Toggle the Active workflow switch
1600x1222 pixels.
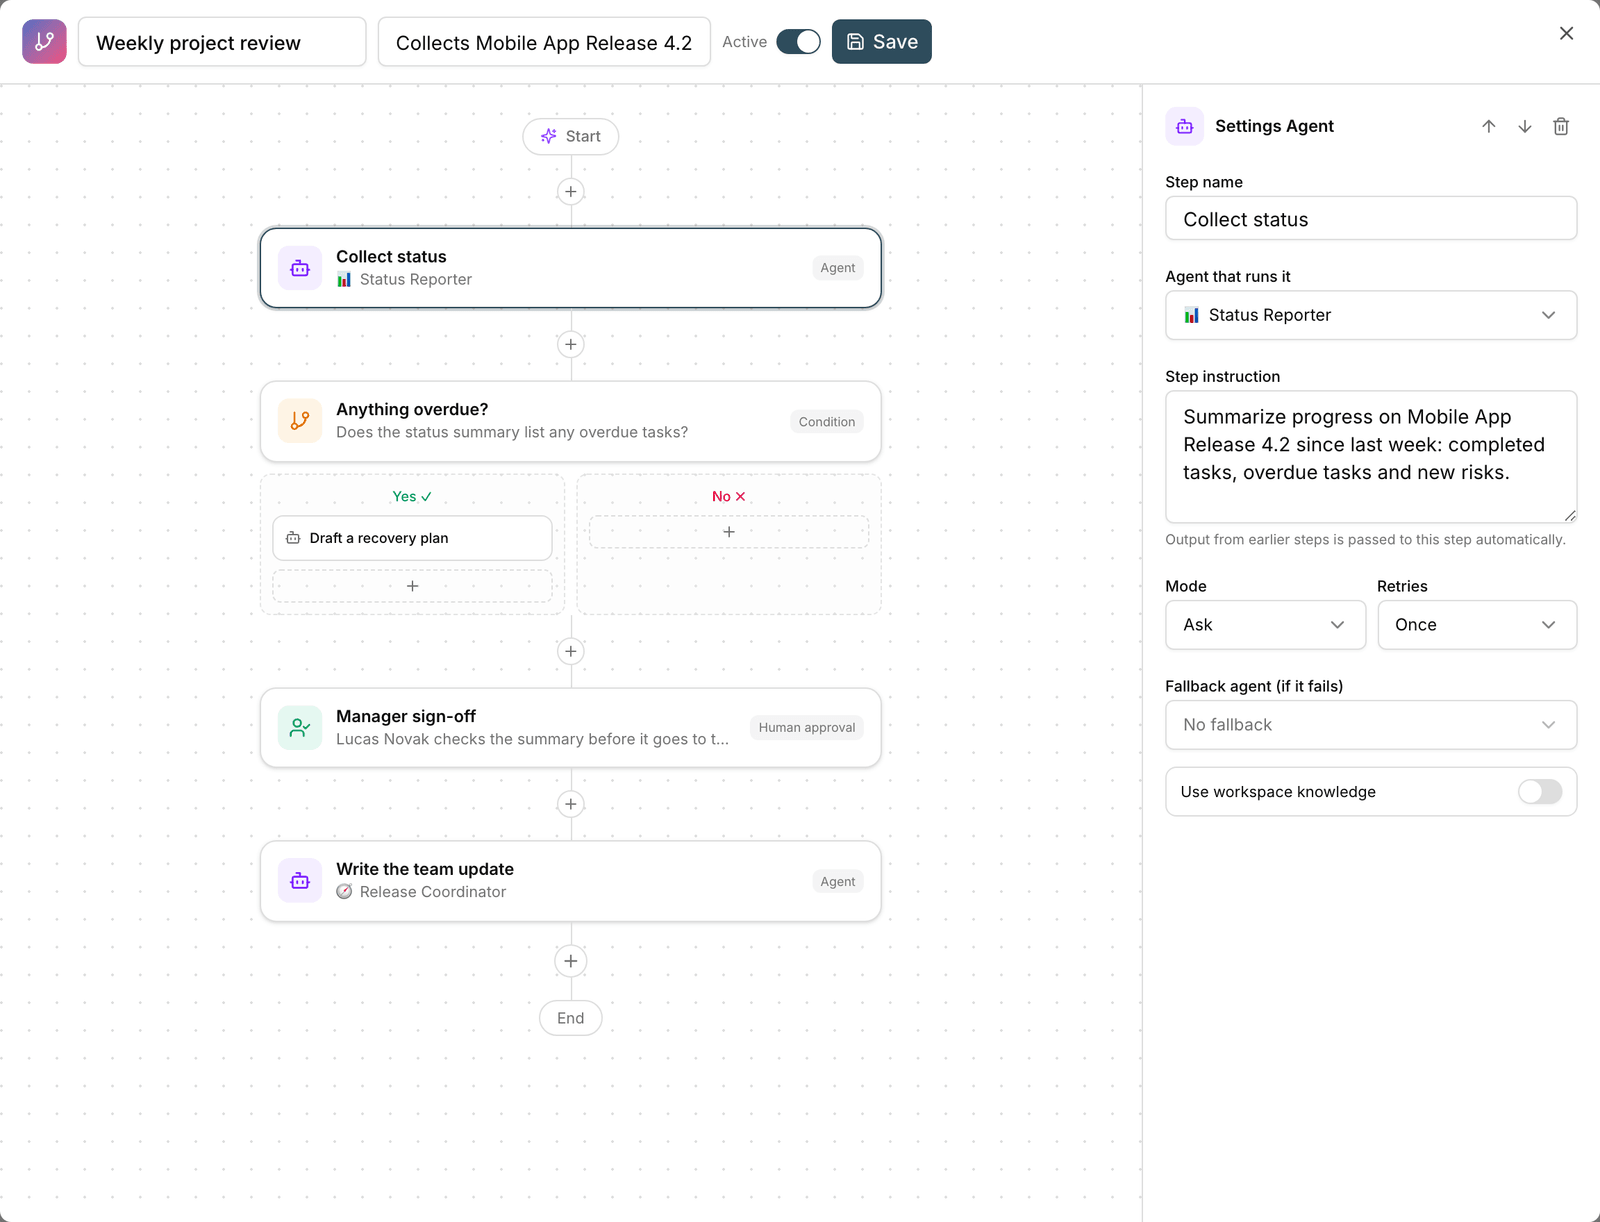[x=798, y=42]
